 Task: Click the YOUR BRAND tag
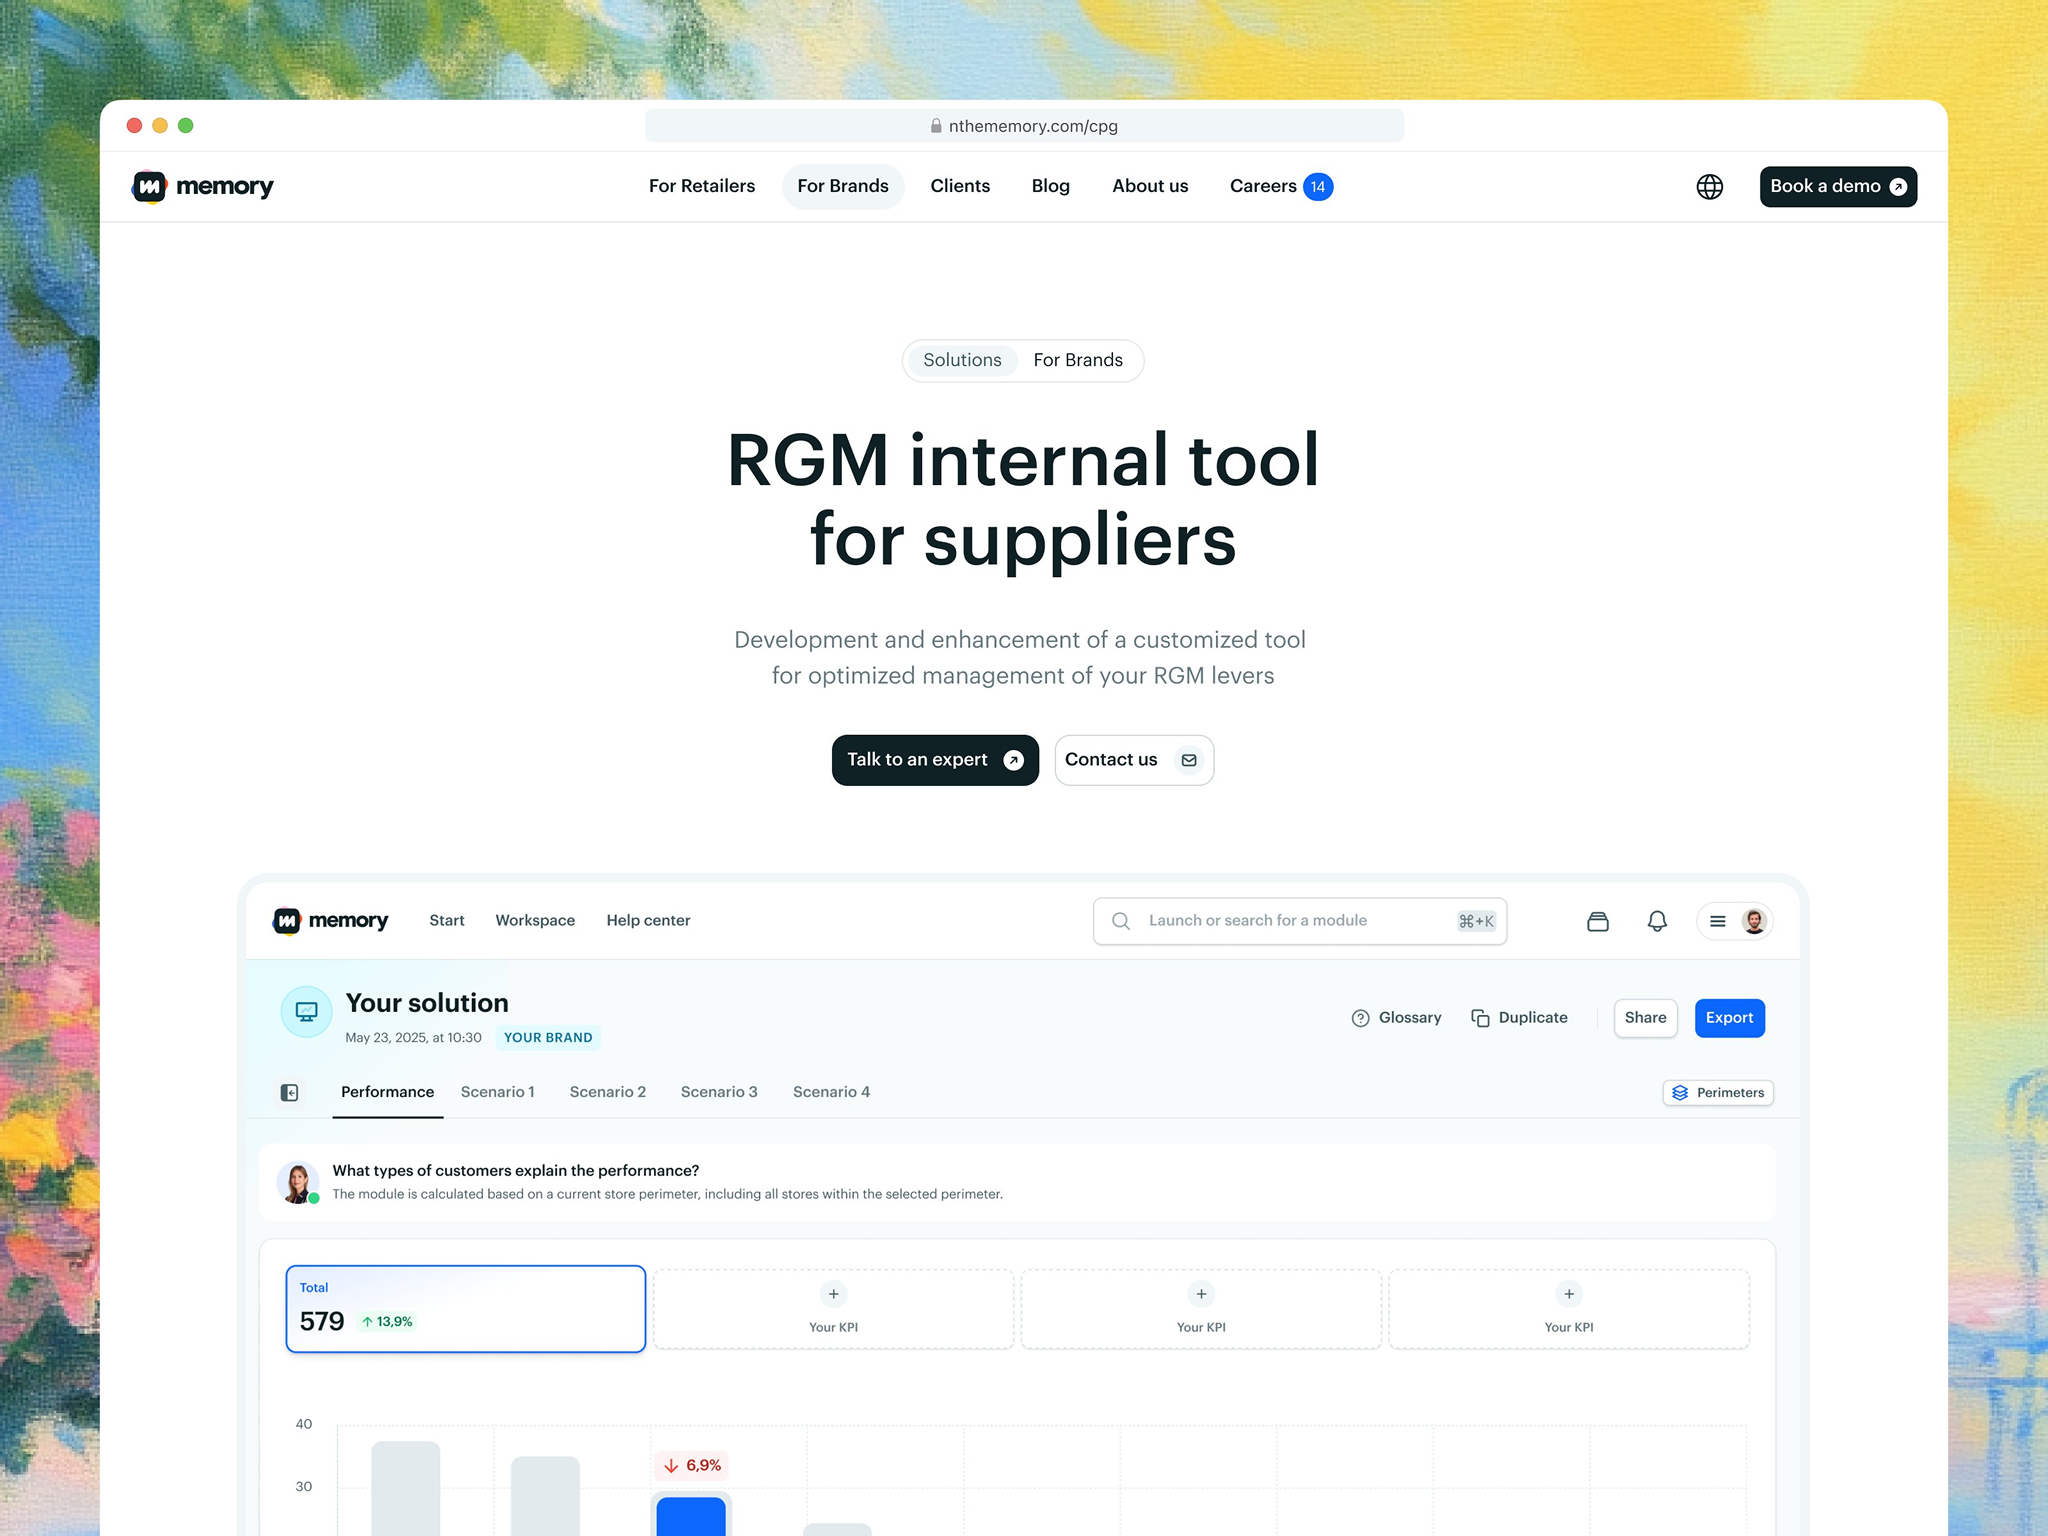(548, 1038)
